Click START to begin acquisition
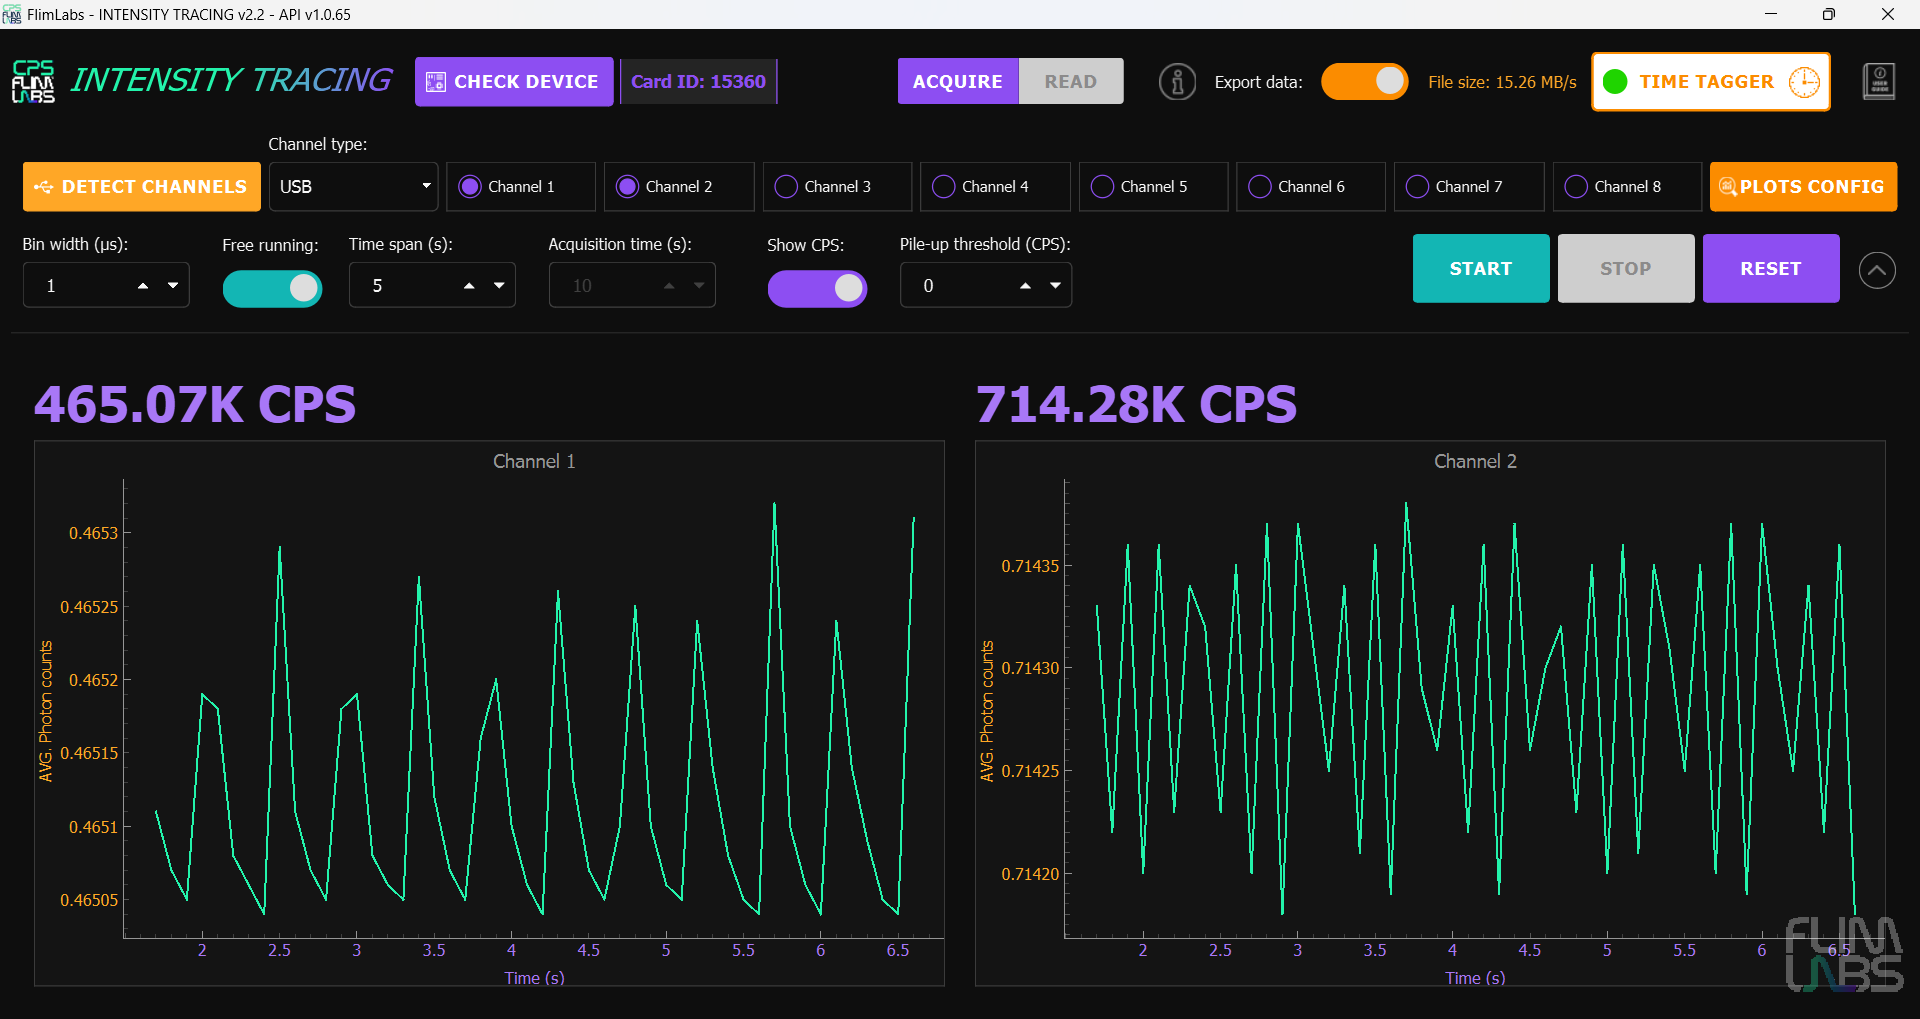Viewport: 1920px width, 1019px height. pos(1481,268)
